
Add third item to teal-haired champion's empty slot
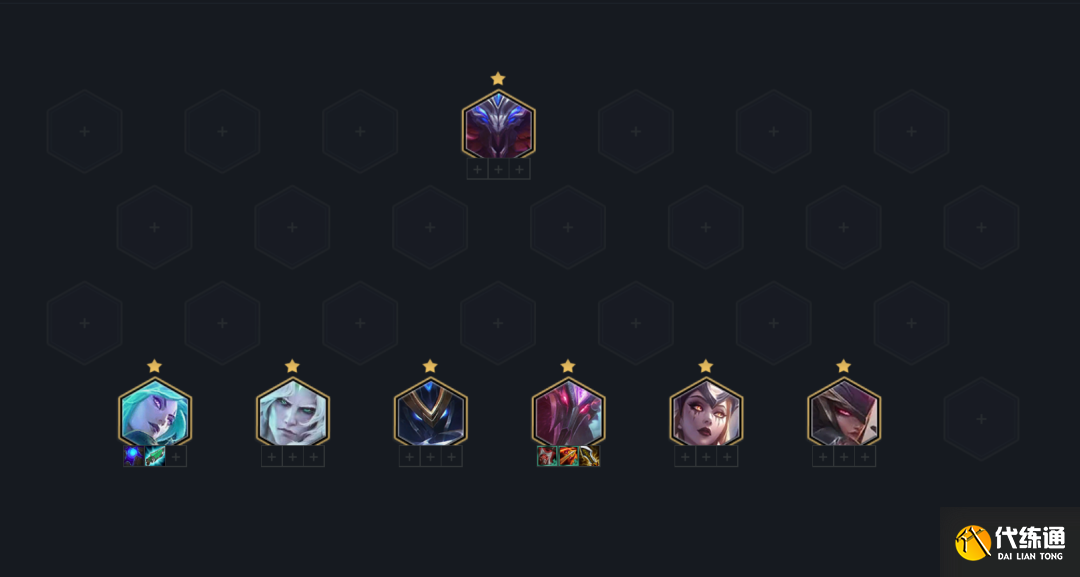point(176,456)
